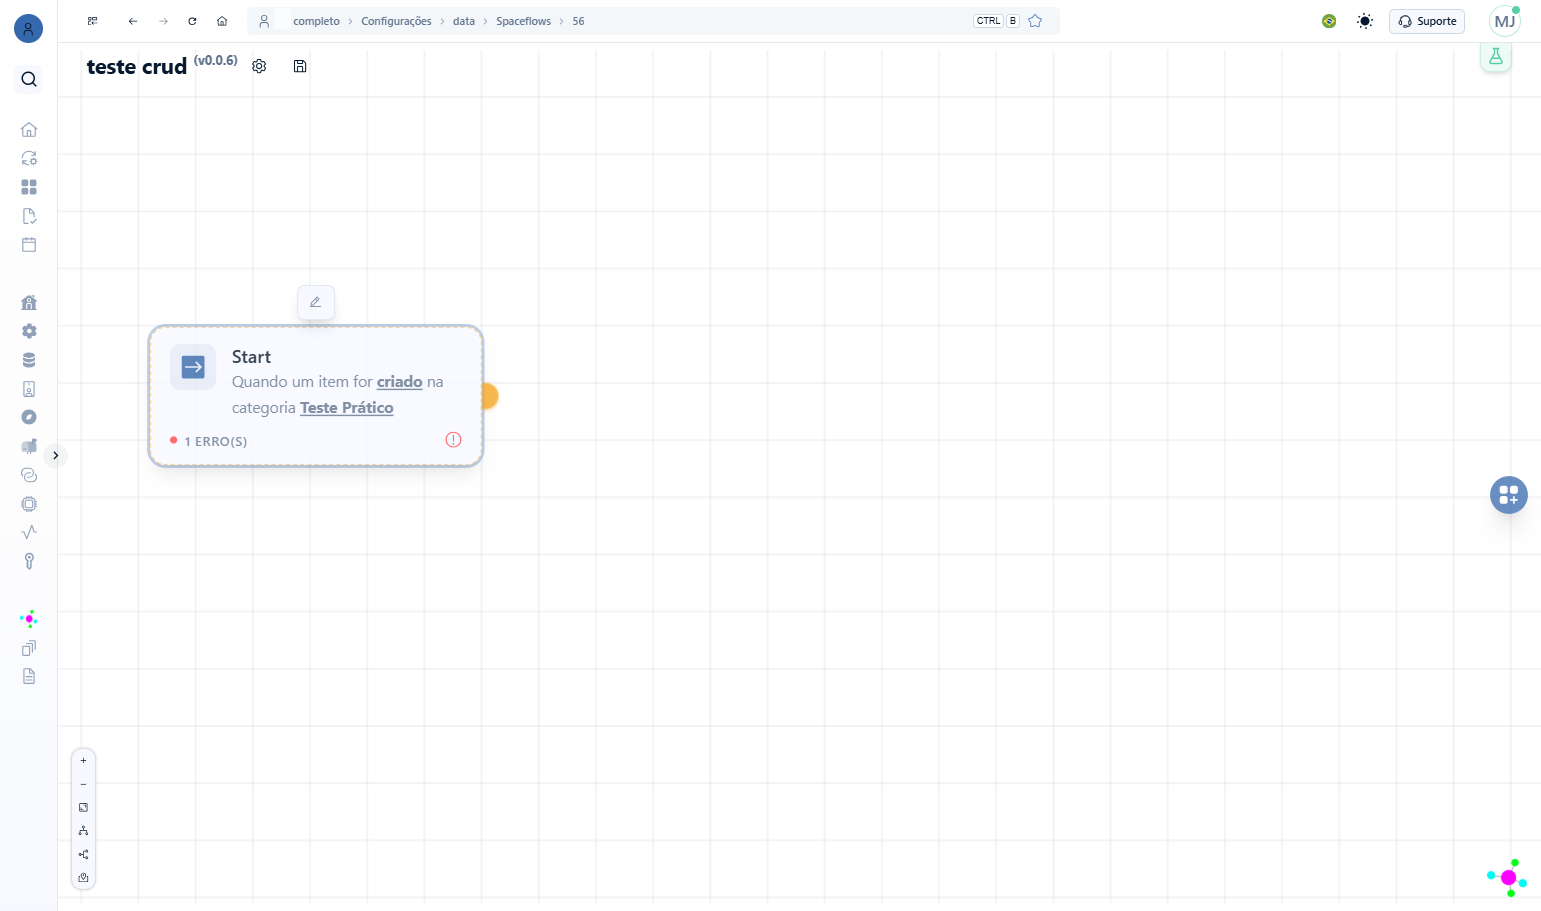Screen dimensions: 1541x911
Task: Open Suporte button
Action: pos(1427,21)
